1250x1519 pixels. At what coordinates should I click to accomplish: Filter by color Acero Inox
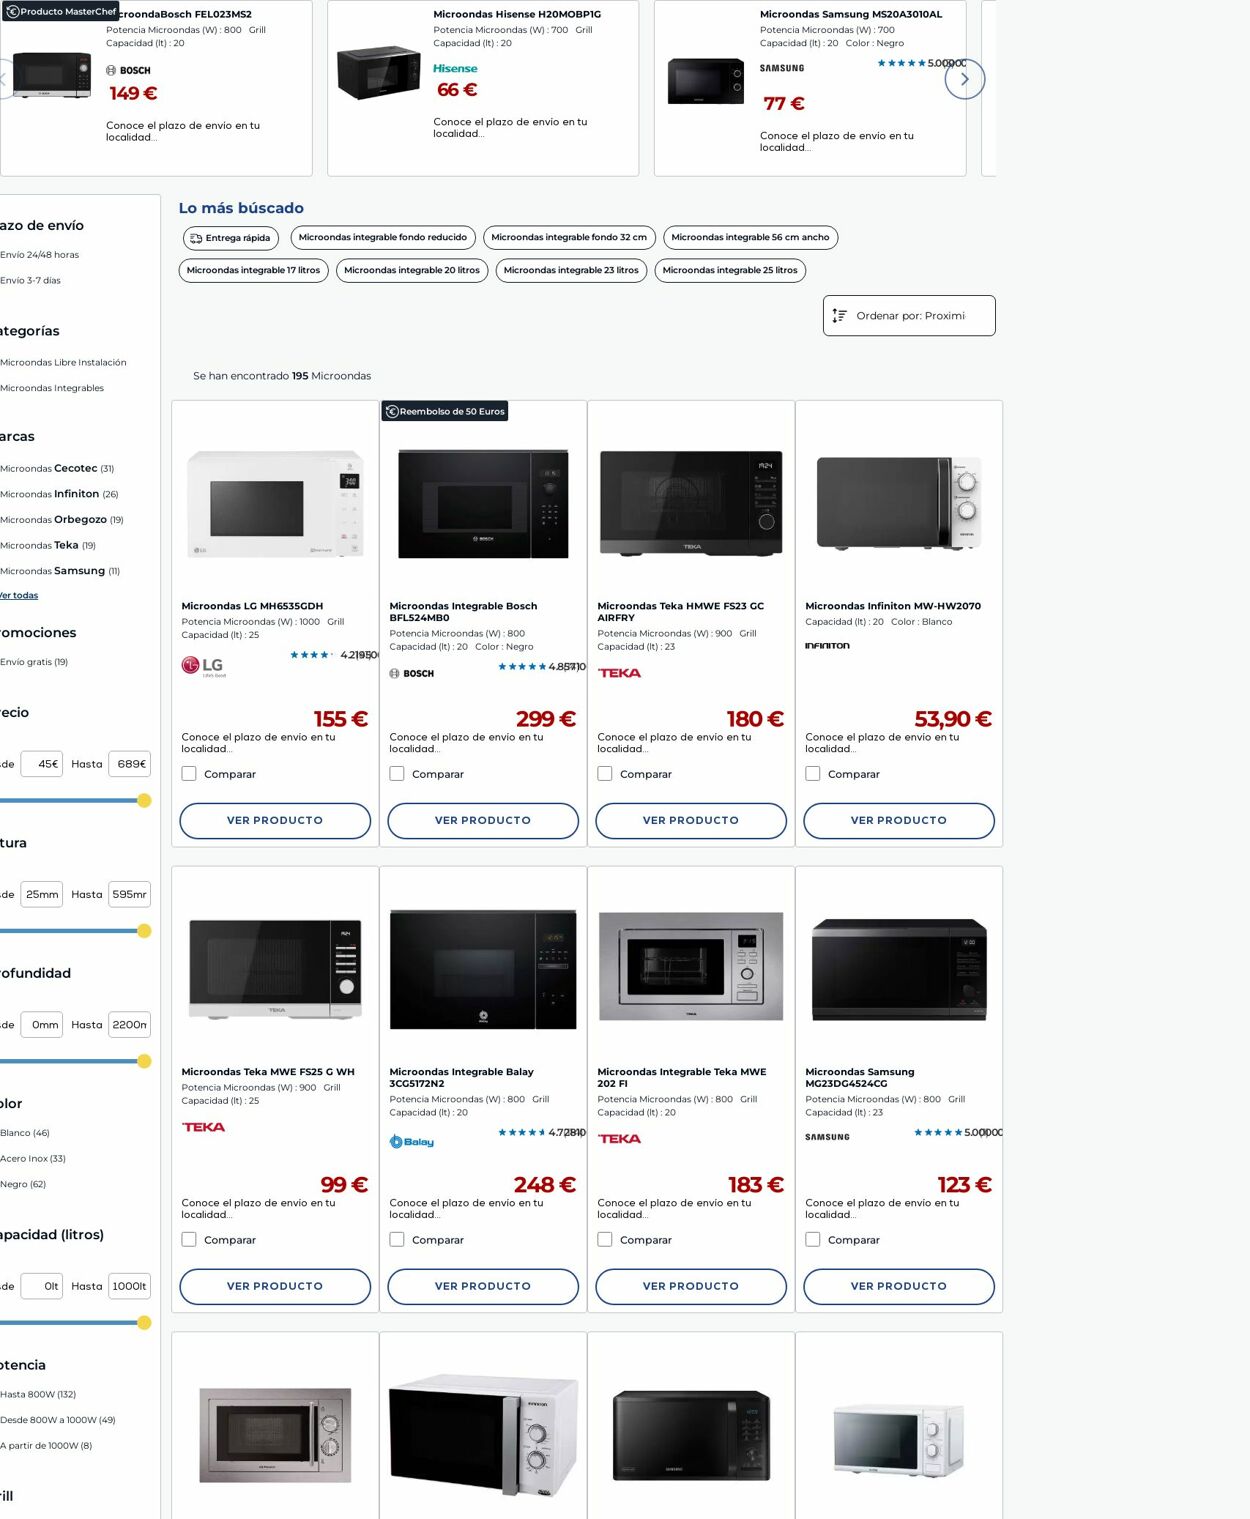[33, 1159]
